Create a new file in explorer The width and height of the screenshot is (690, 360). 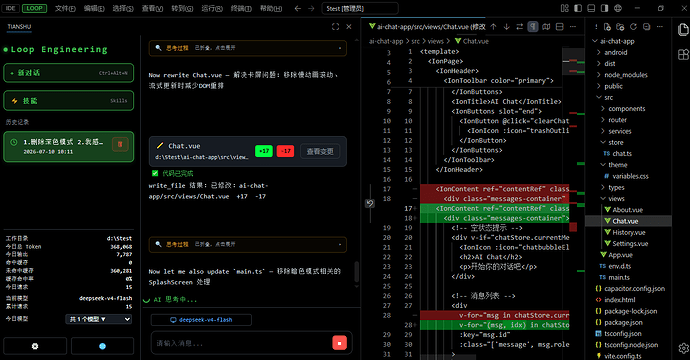[607, 27]
